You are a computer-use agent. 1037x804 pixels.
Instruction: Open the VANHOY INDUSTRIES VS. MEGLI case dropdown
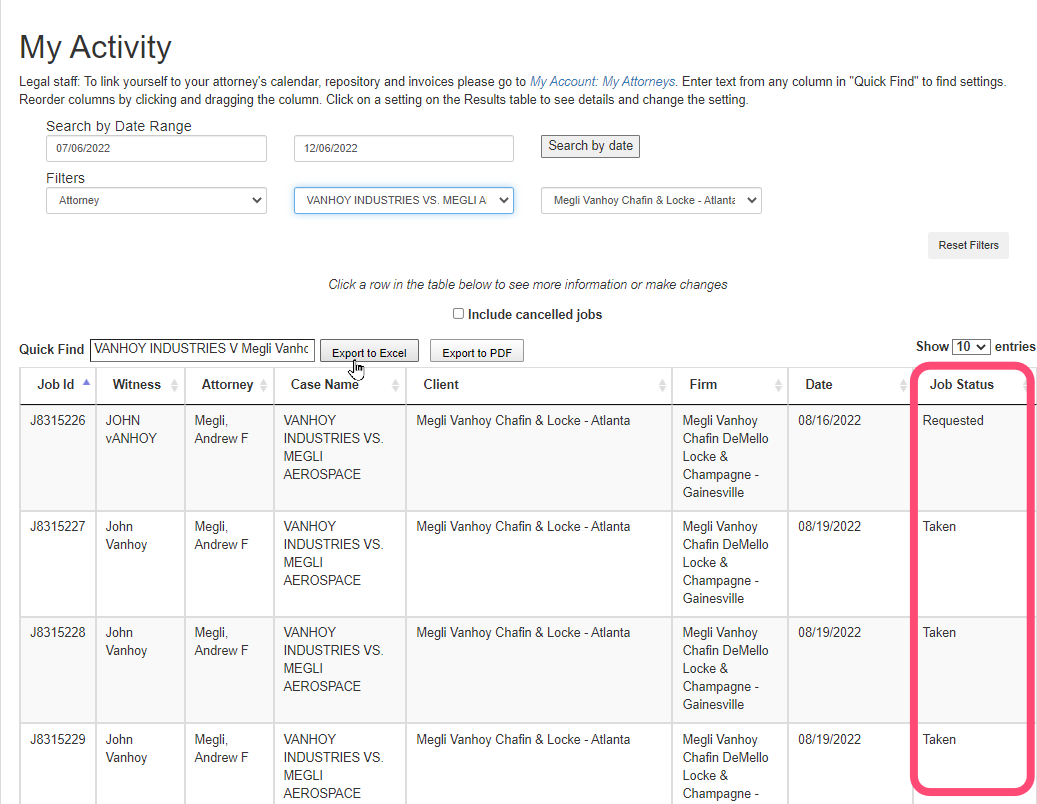(403, 200)
